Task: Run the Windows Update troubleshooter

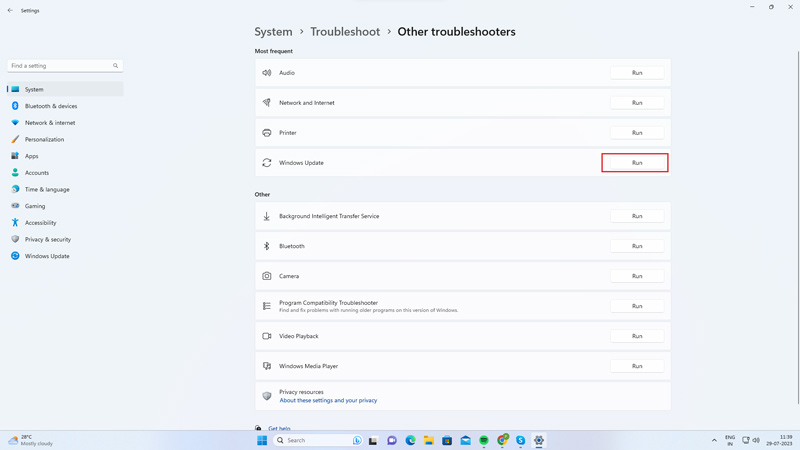Action: point(637,163)
